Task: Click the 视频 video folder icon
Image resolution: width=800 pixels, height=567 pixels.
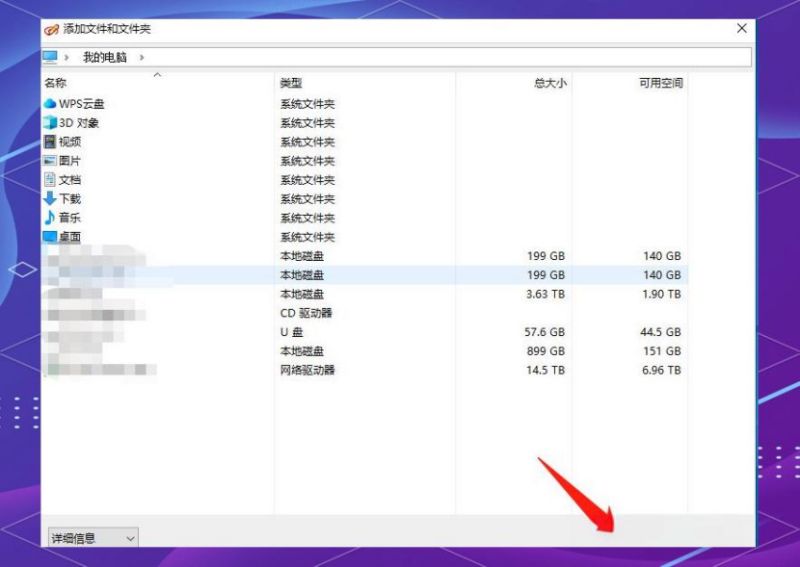Action: pyautogui.click(x=50, y=141)
